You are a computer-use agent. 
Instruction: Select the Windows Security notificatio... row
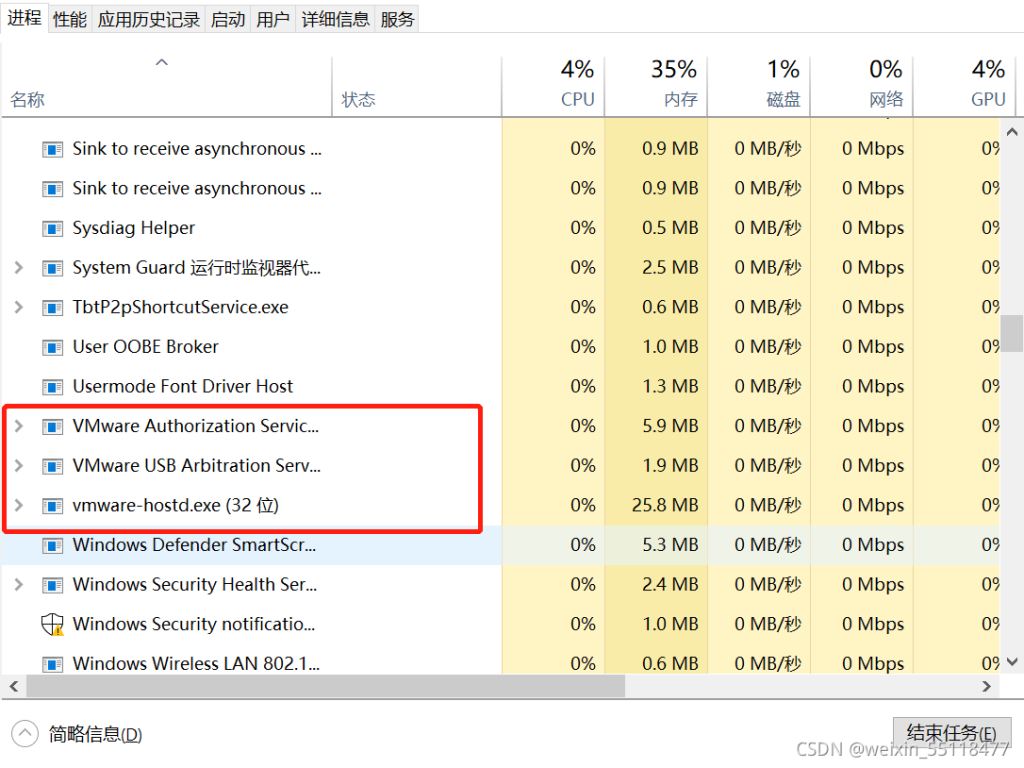click(x=501, y=624)
